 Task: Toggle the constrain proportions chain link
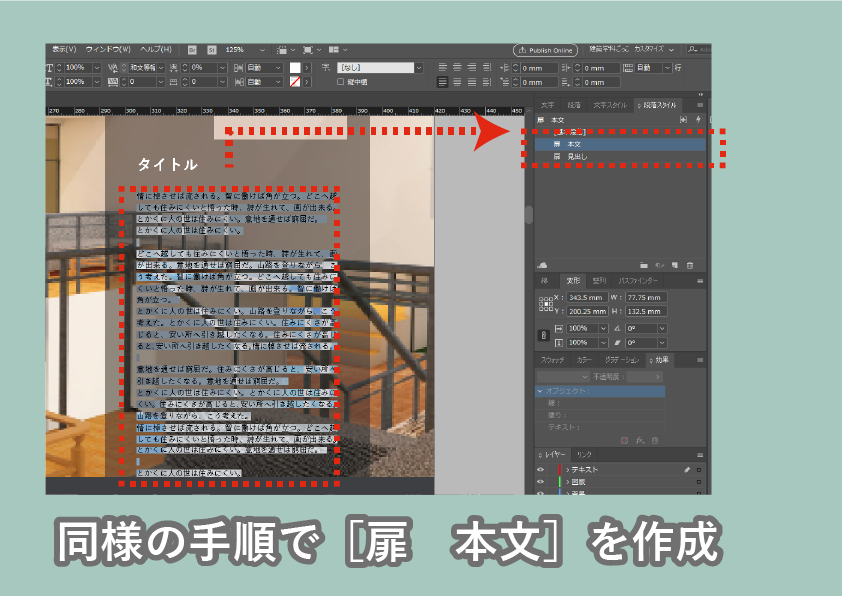tap(543, 336)
